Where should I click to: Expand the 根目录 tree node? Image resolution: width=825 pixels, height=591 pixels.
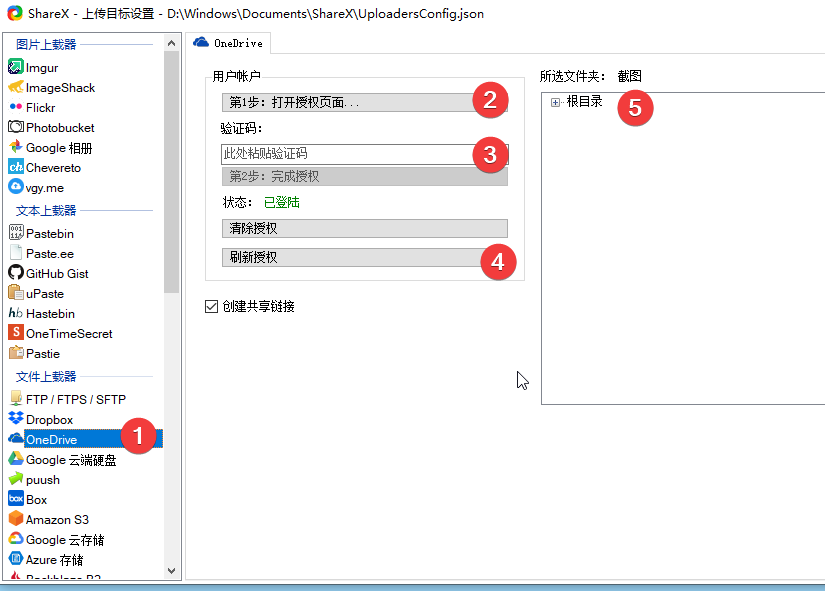click(x=555, y=102)
